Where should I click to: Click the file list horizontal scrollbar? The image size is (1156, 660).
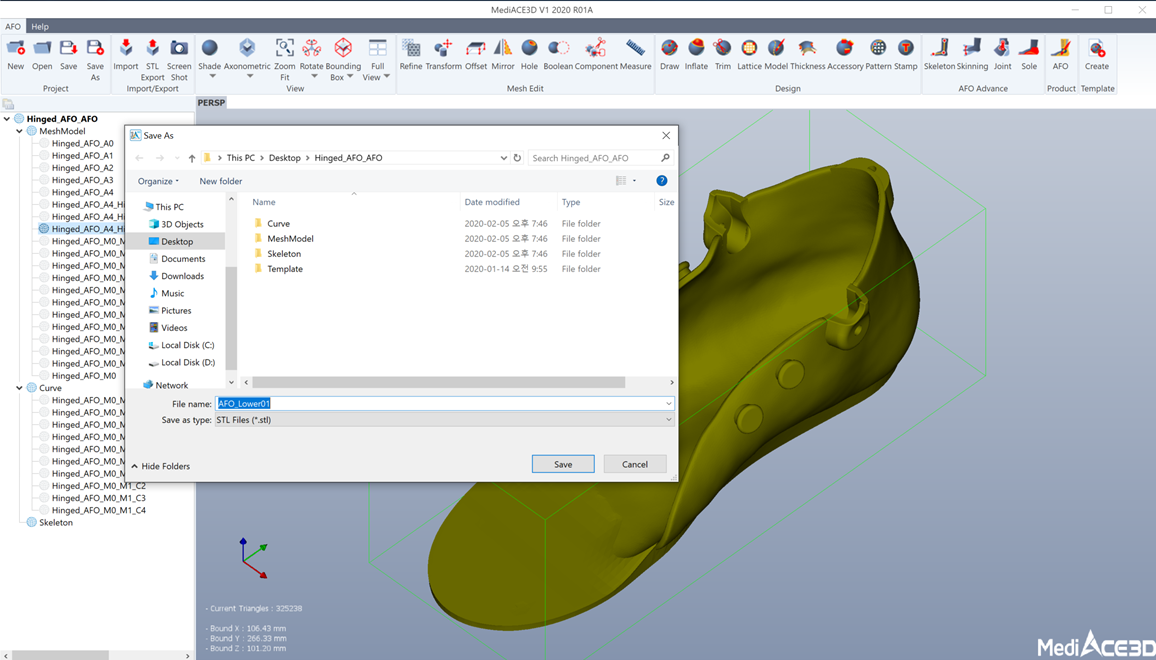438,382
